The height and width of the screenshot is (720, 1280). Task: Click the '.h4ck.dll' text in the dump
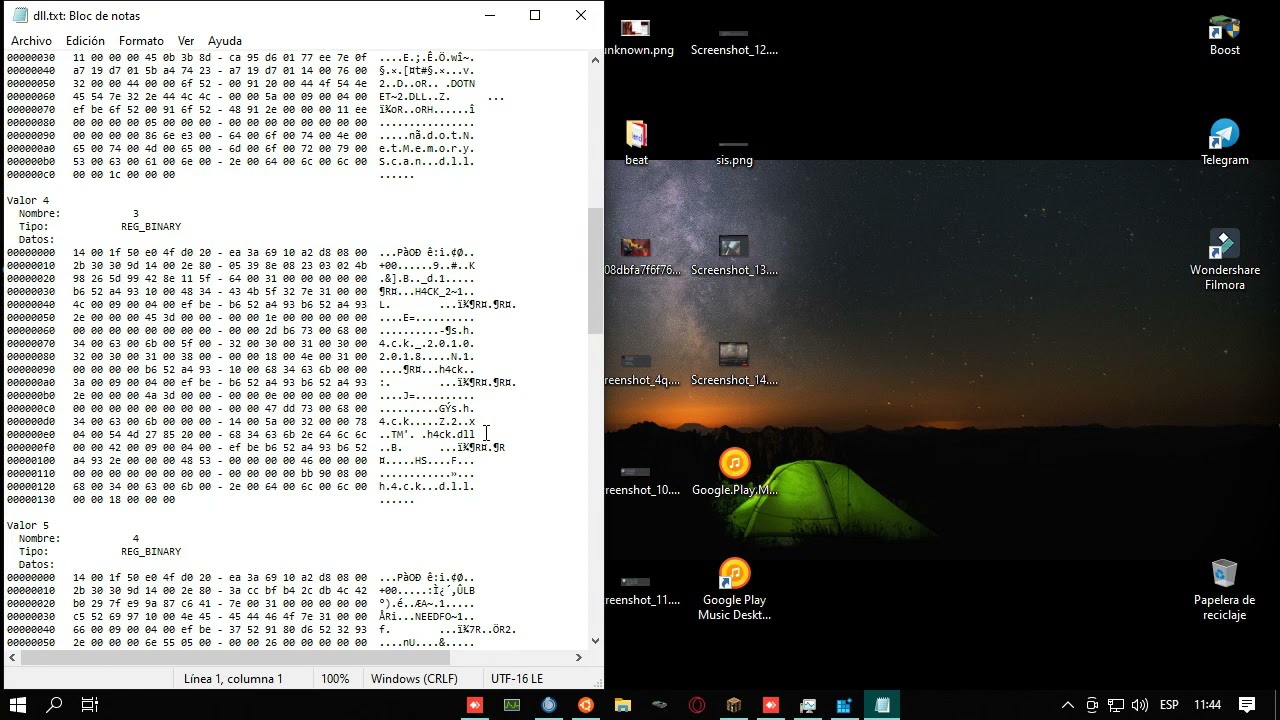pos(448,434)
